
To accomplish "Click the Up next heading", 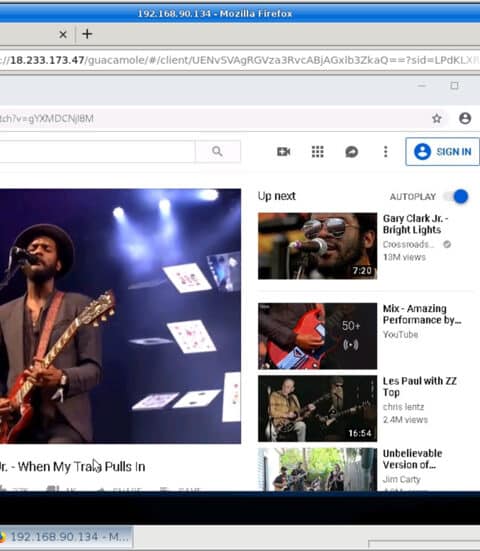I will click(x=277, y=196).
